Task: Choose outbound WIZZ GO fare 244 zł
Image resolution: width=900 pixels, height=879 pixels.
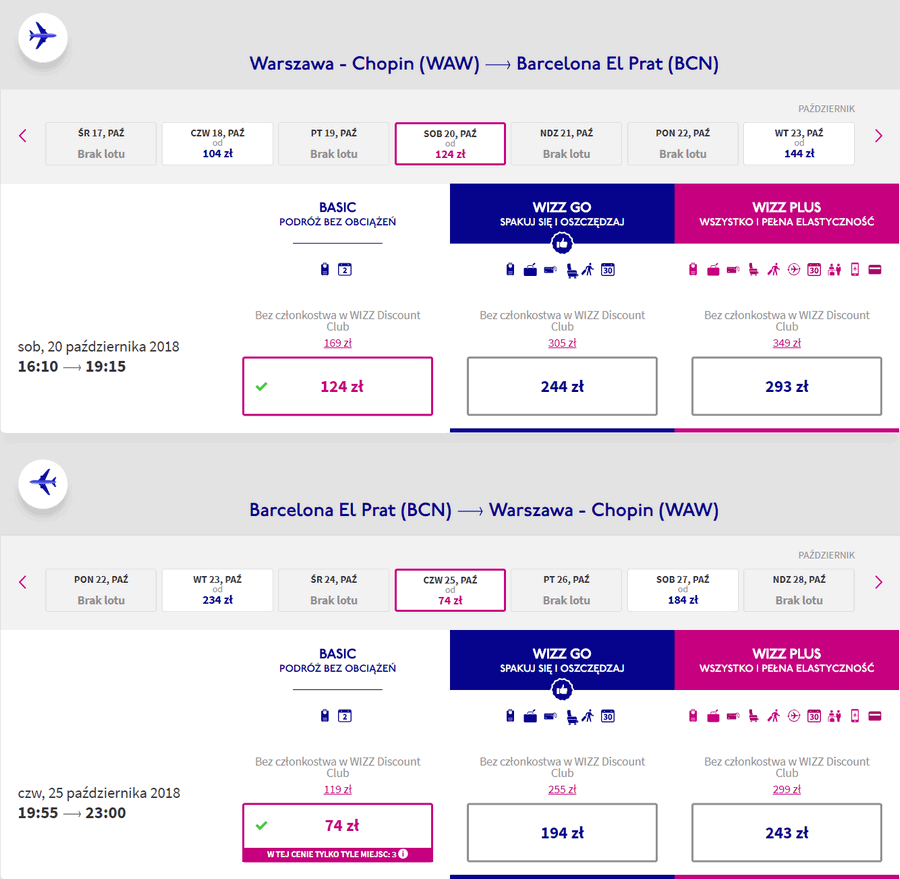Action: (562, 386)
